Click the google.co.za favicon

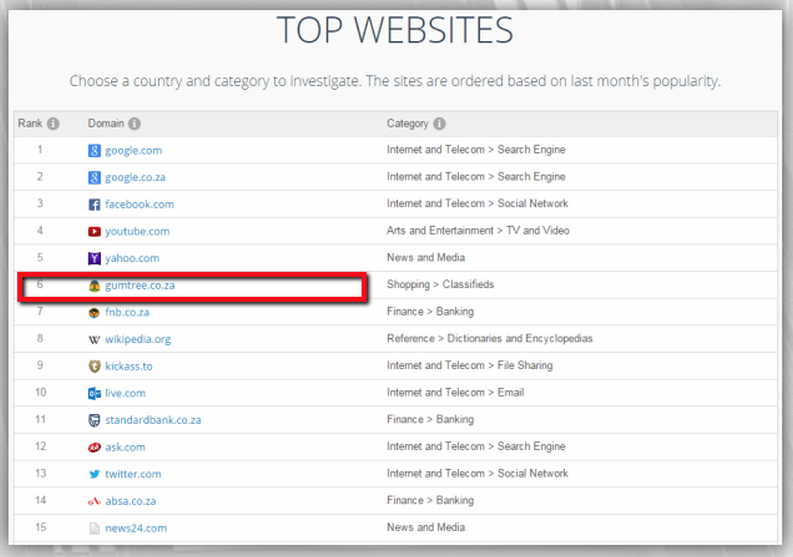pos(94,178)
